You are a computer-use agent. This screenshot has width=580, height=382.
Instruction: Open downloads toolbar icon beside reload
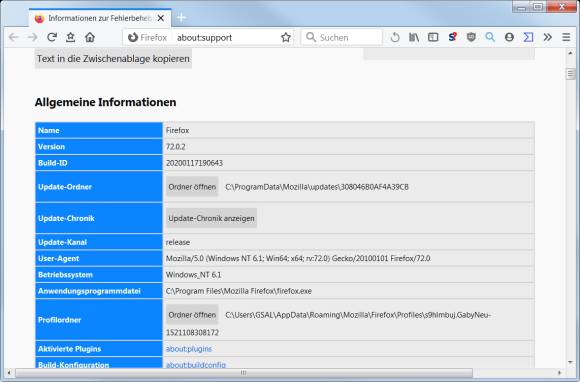(71, 37)
